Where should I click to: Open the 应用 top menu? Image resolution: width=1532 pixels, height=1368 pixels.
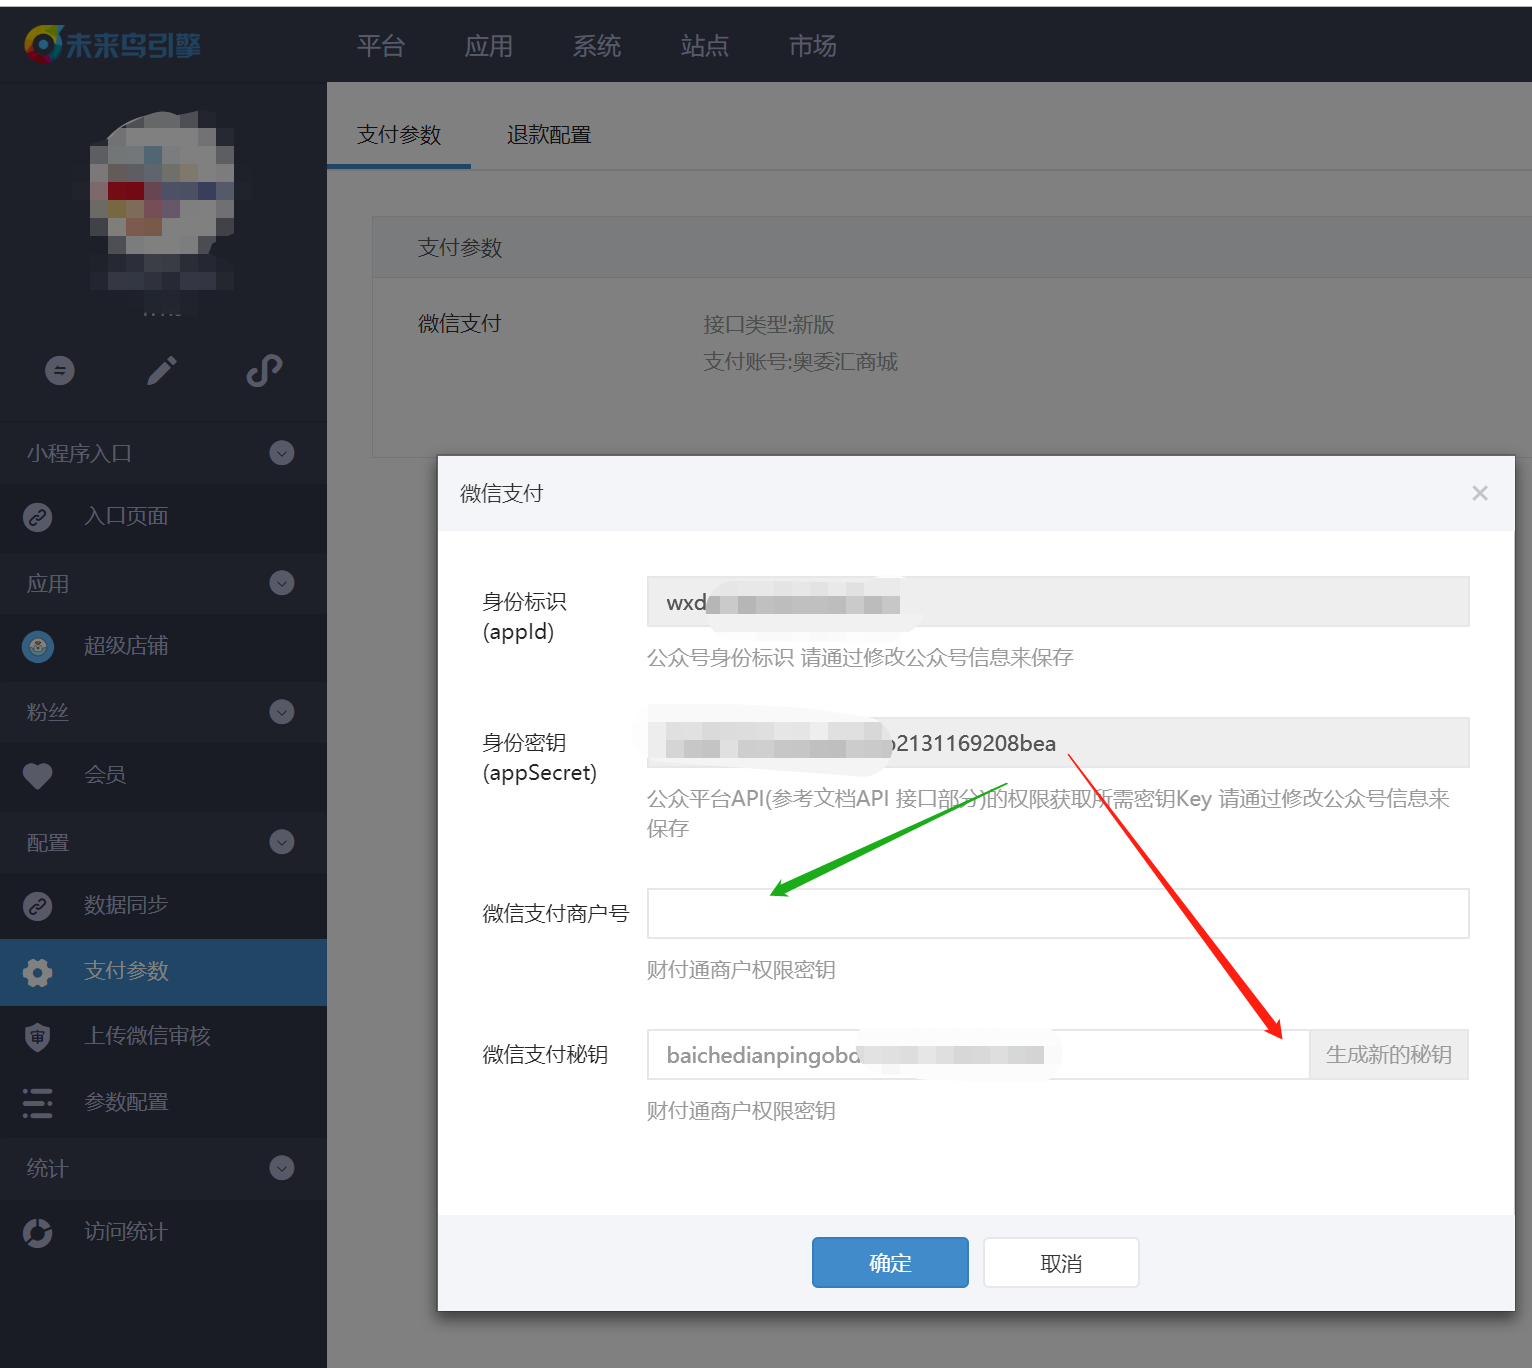pyautogui.click(x=489, y=46)
